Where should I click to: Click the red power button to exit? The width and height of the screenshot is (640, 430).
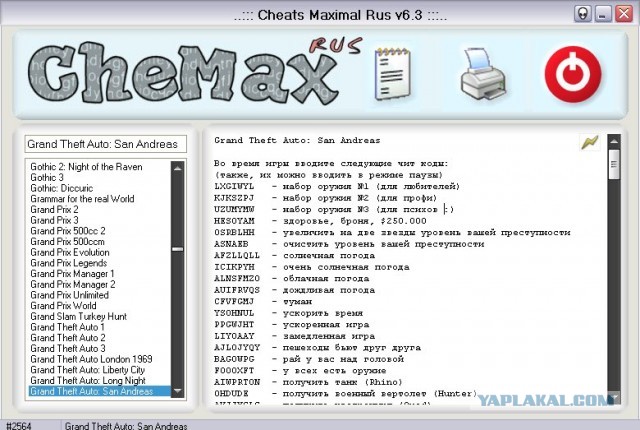573,74
